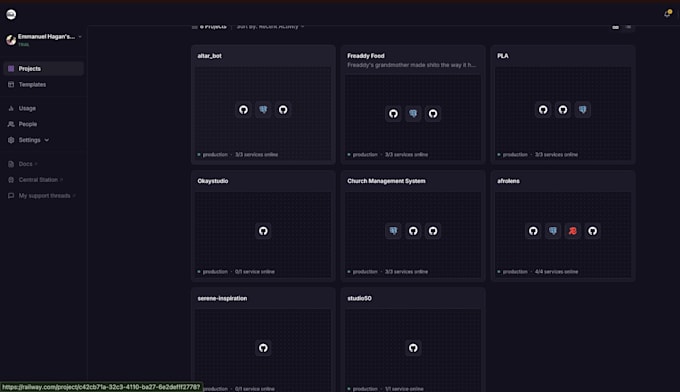Click Postgres database icon in altar_bot
Screen dimensions: 680x392
263,110
